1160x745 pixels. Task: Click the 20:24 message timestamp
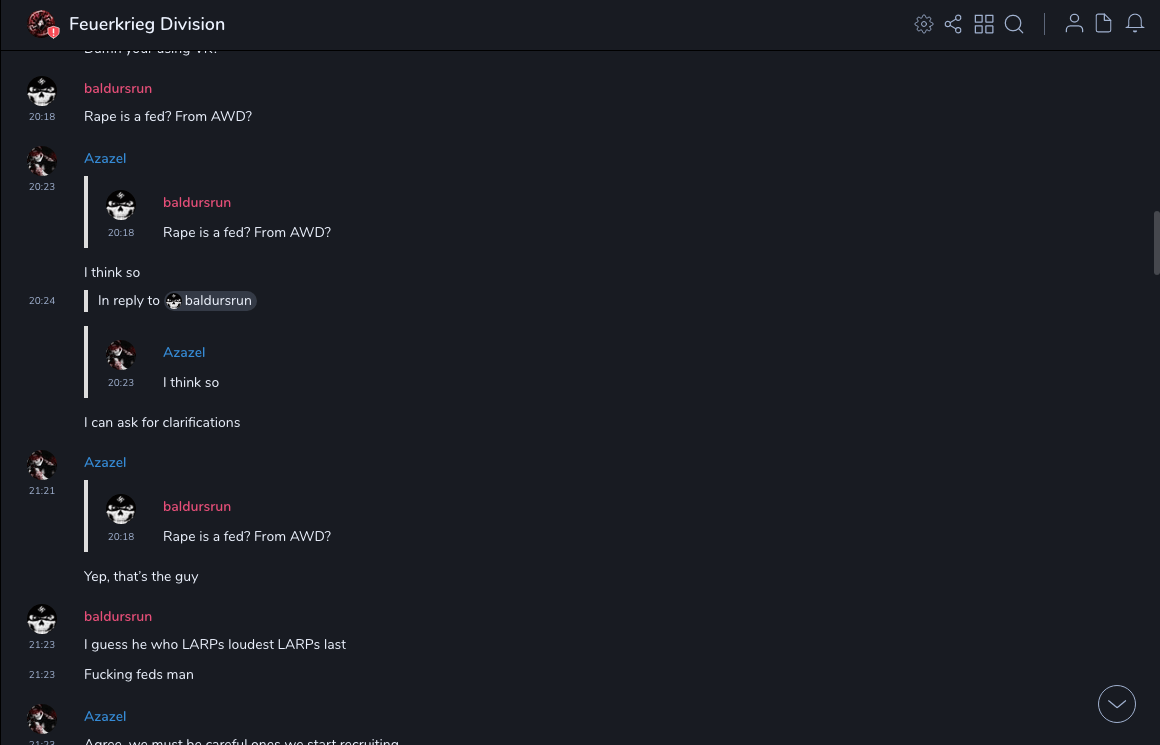pyautogui.click(x=42, y=301)
